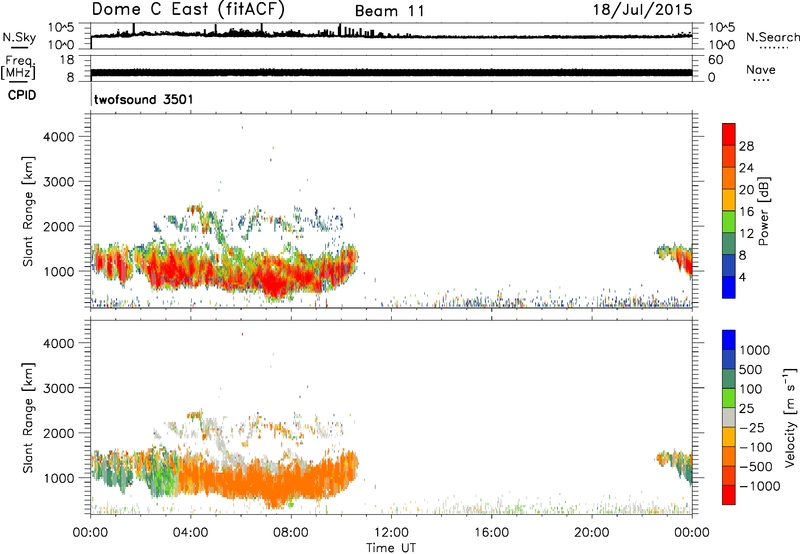This screenshot has height=554, width=800.
Task: Click the '28' tick on Power colorbar
Action: coord(746,146)
